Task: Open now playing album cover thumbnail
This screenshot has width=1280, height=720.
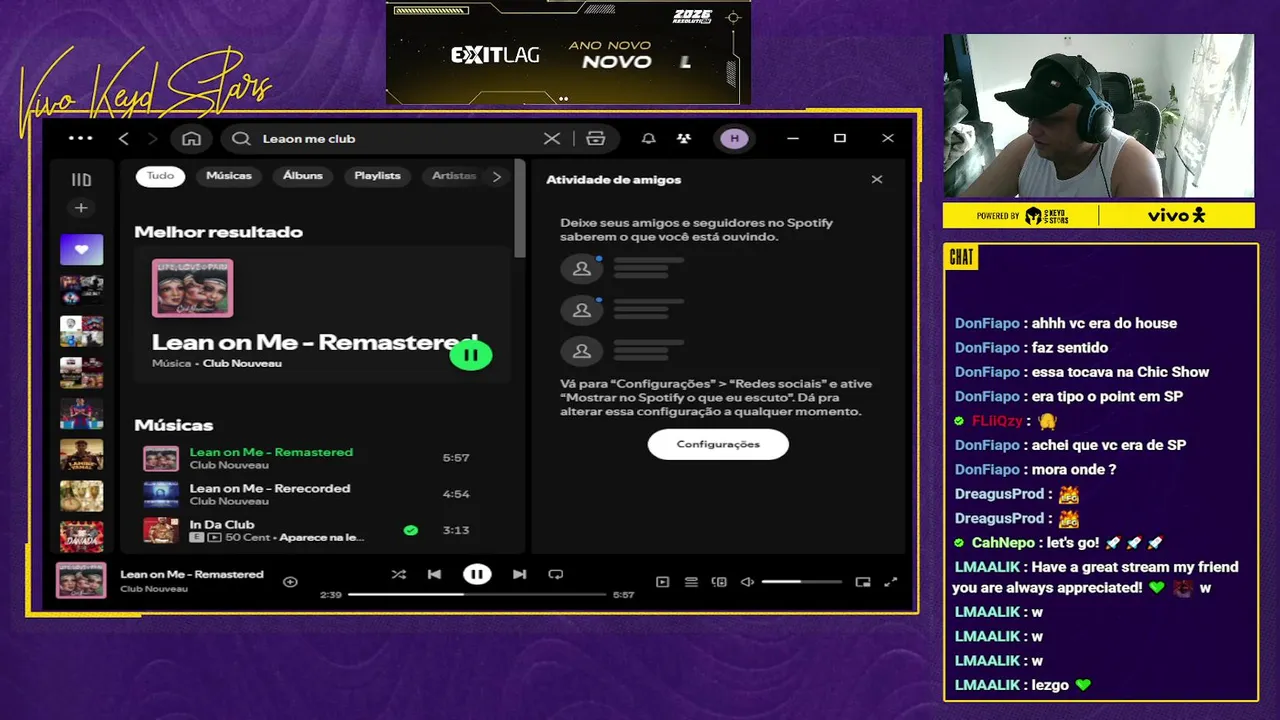Action: (81, 580)
